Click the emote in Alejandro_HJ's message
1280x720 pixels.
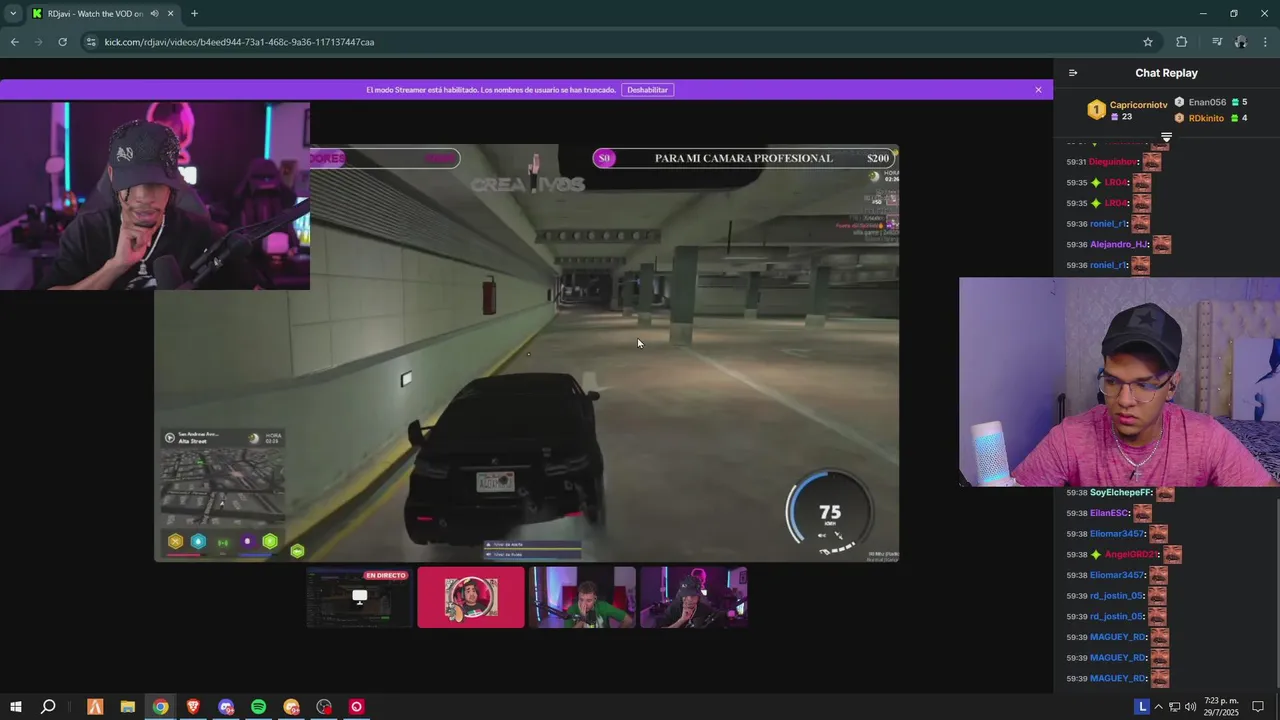(x=1161, y=244)
